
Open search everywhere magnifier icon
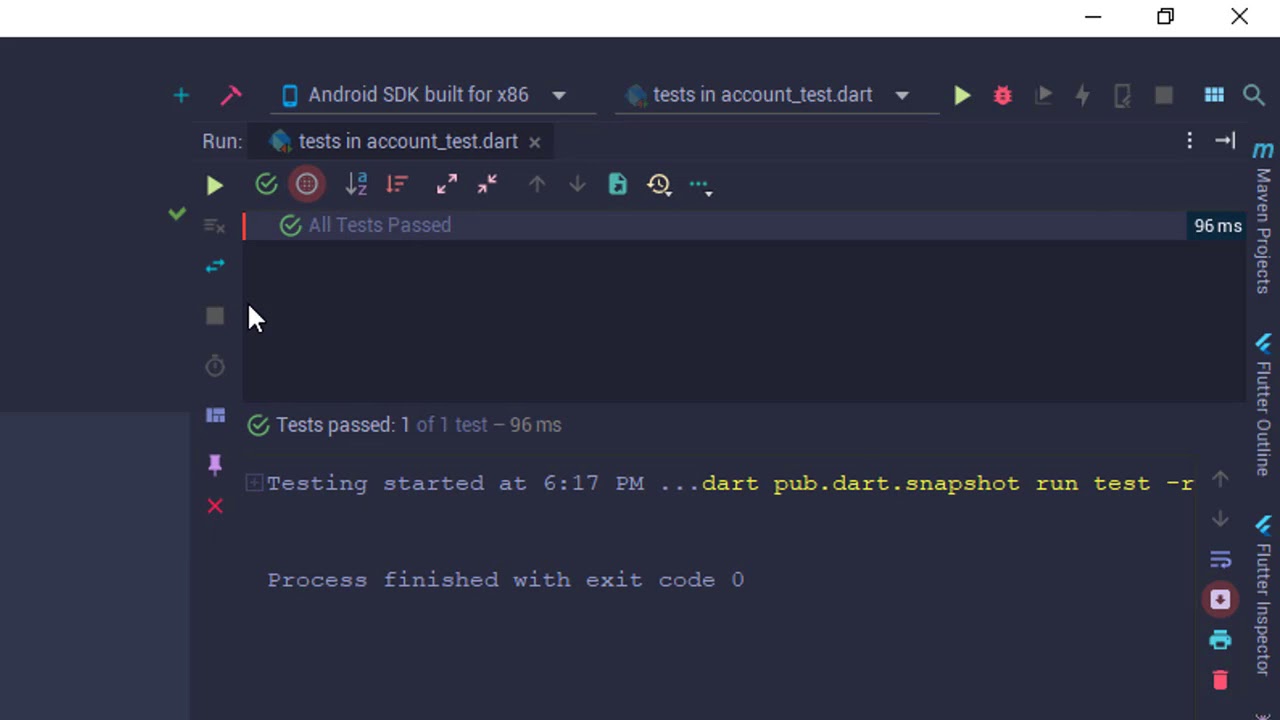point(1254,95)
